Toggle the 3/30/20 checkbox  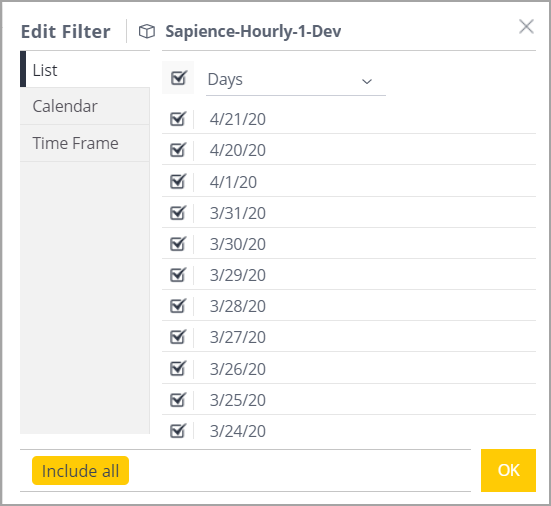pyautogui.click(x=178, y=243)
